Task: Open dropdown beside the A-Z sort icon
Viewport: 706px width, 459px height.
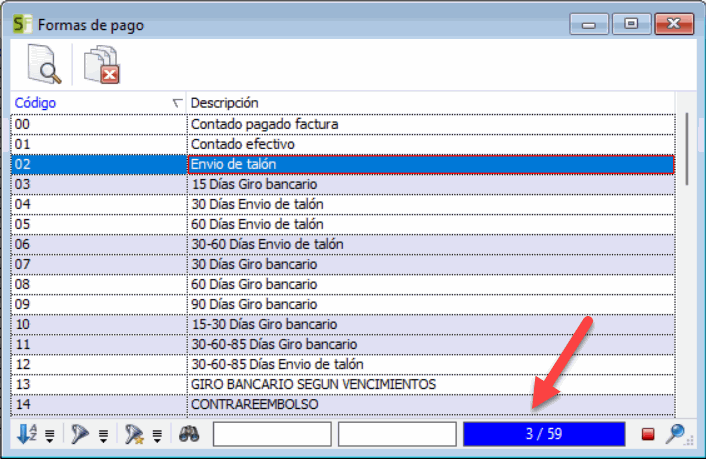Action: 50,435
